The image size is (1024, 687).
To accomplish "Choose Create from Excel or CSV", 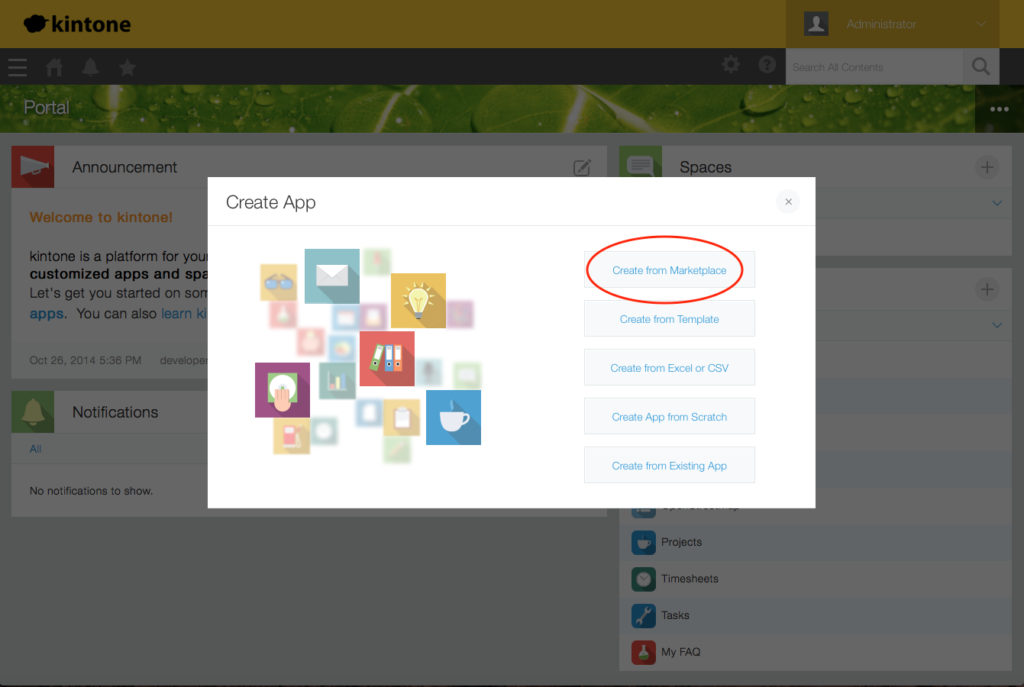I will (669, 368).
